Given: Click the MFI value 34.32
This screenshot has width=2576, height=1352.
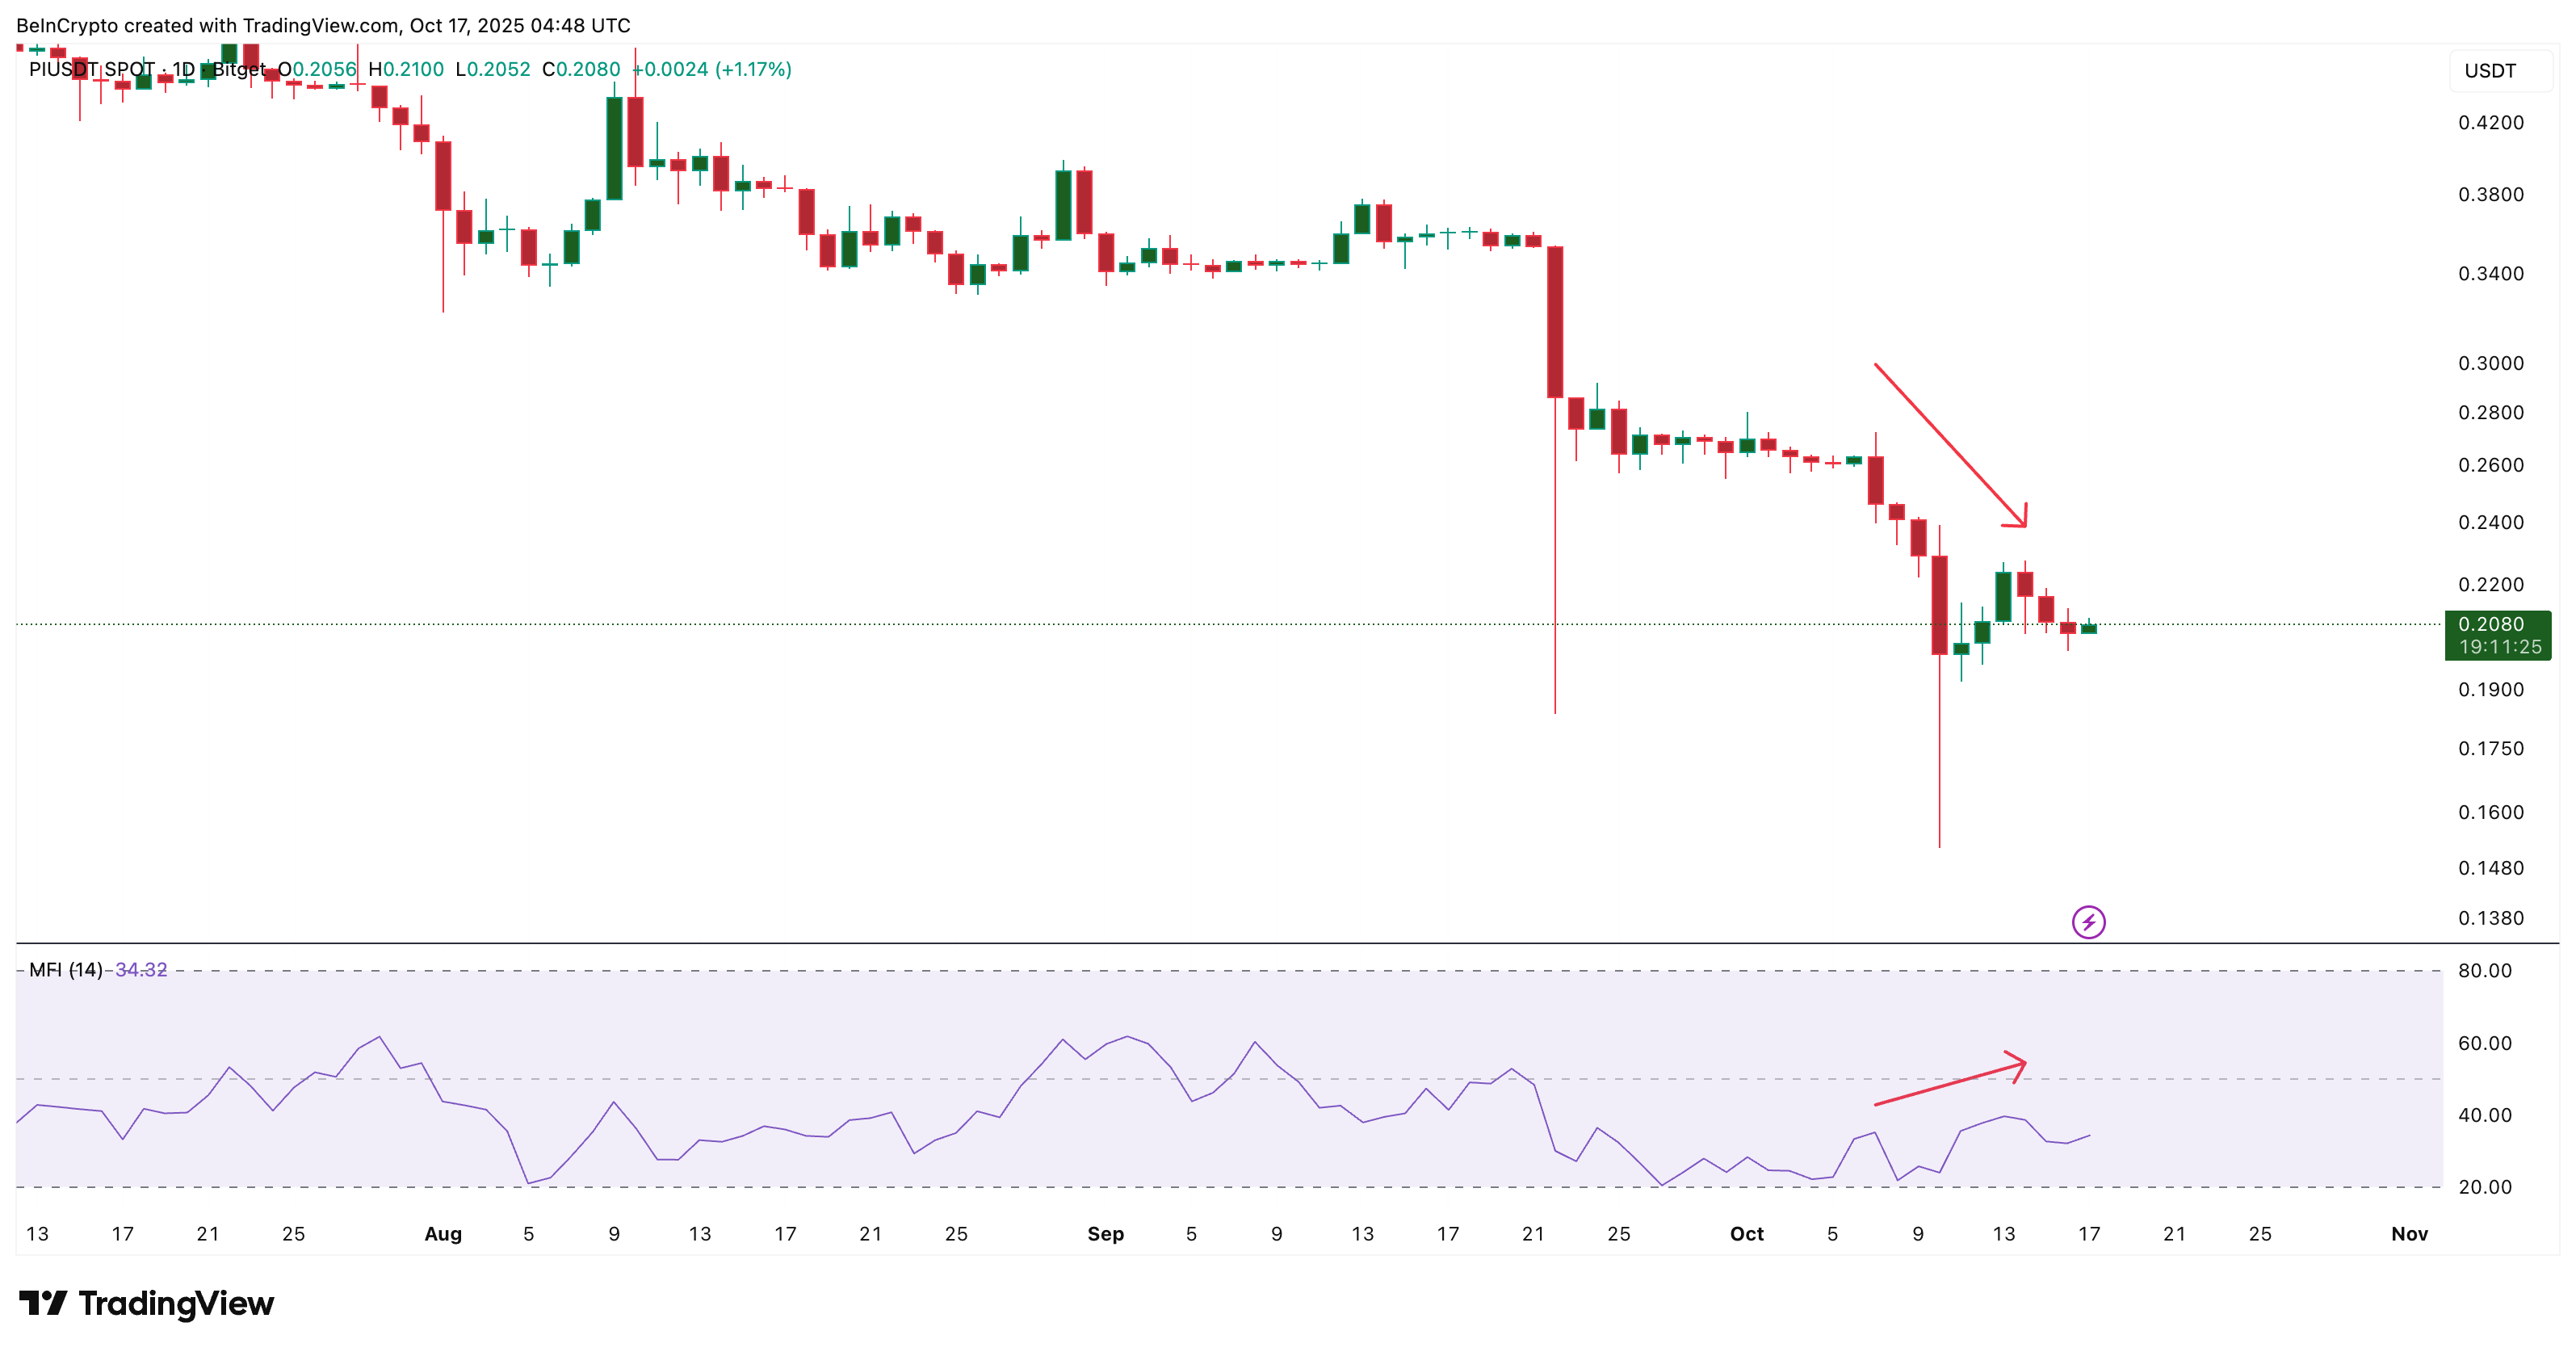Looking at the screenshot, I should [x=141, y=970].
